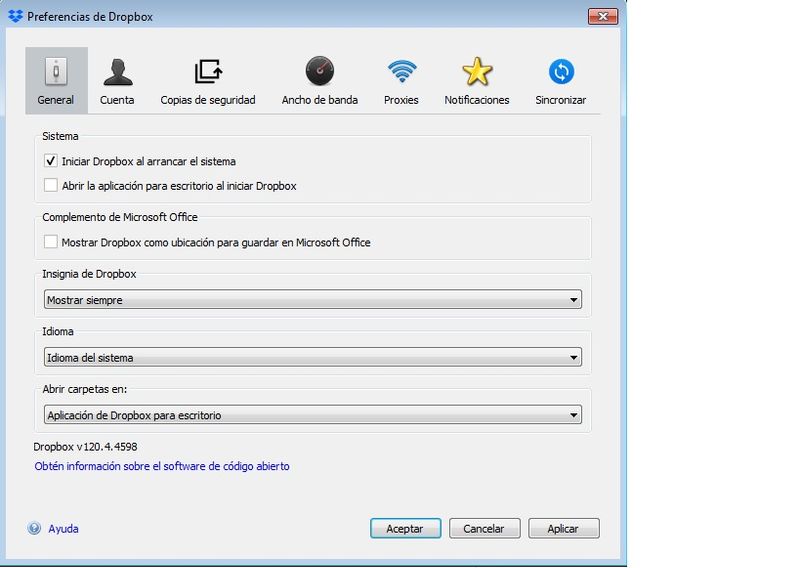Open the Idioma del sistema dropdown
This screenshot has width=800, height=568.
click(x=313, y=357)
